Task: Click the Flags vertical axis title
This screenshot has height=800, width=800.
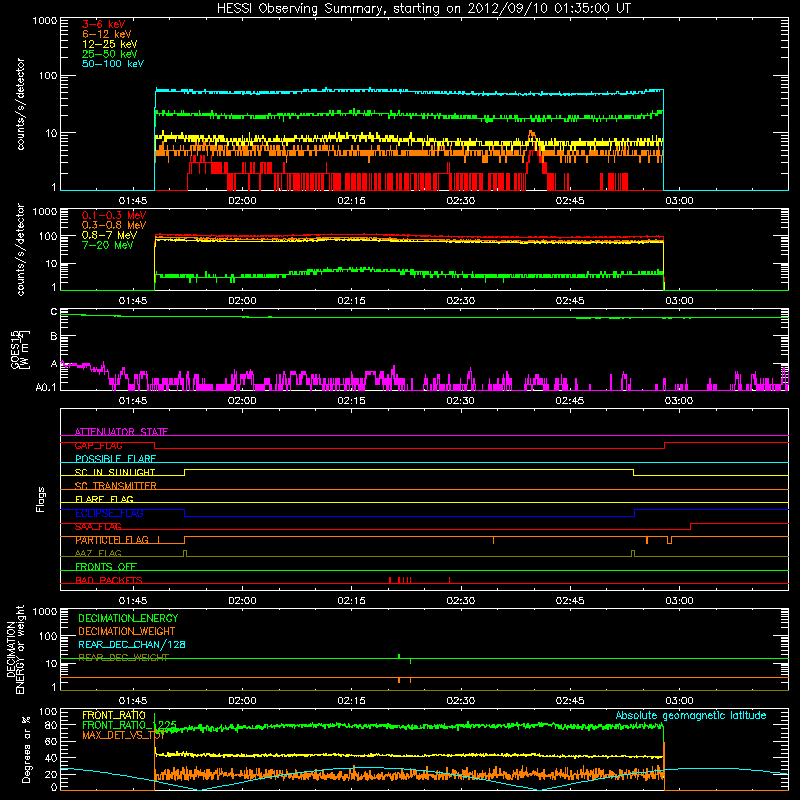Action: point(41,499)
